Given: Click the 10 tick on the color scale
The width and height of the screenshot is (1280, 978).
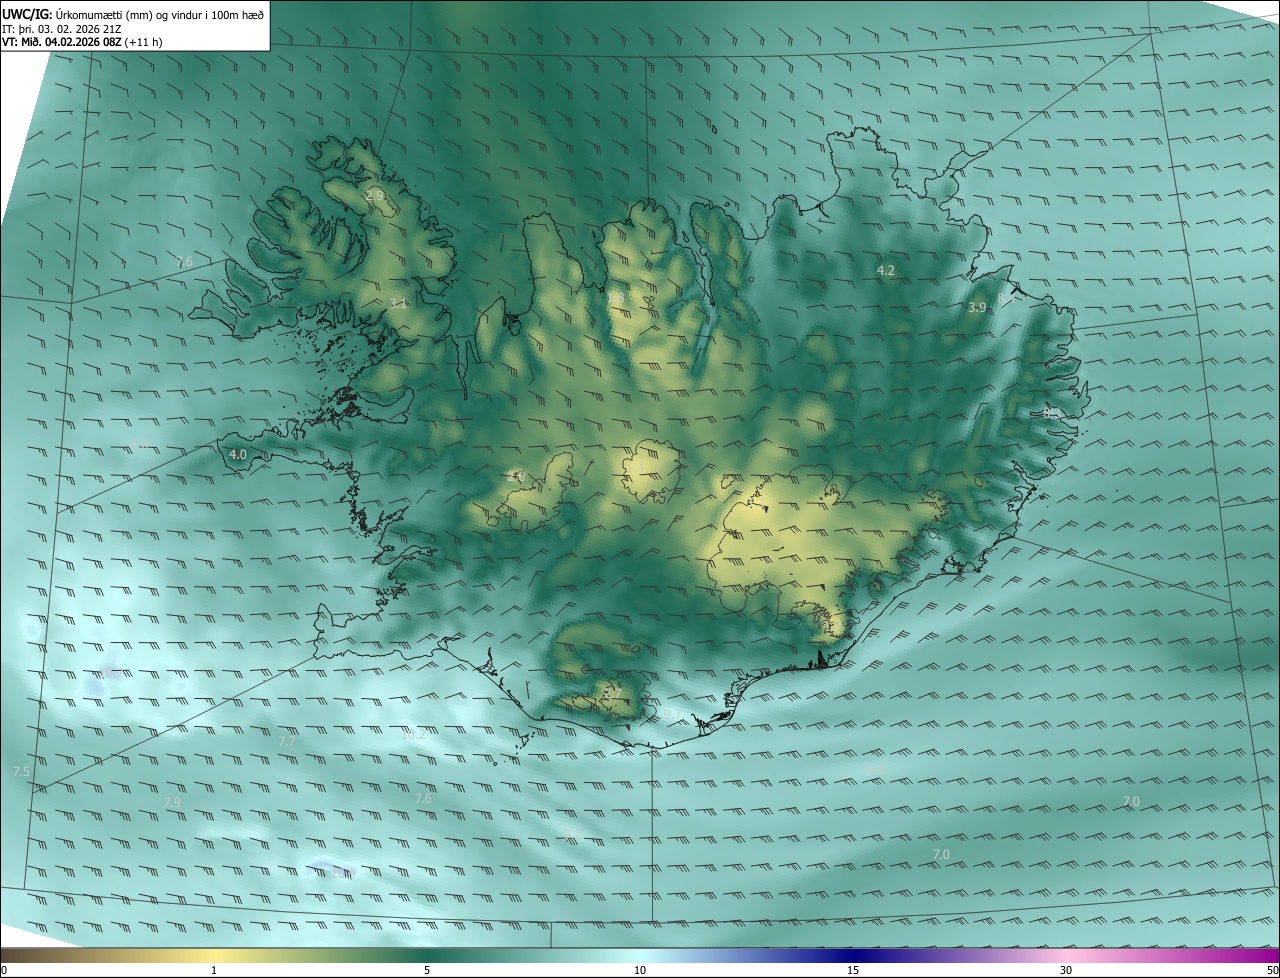Looking at the screenshot, I should point(640,970).
